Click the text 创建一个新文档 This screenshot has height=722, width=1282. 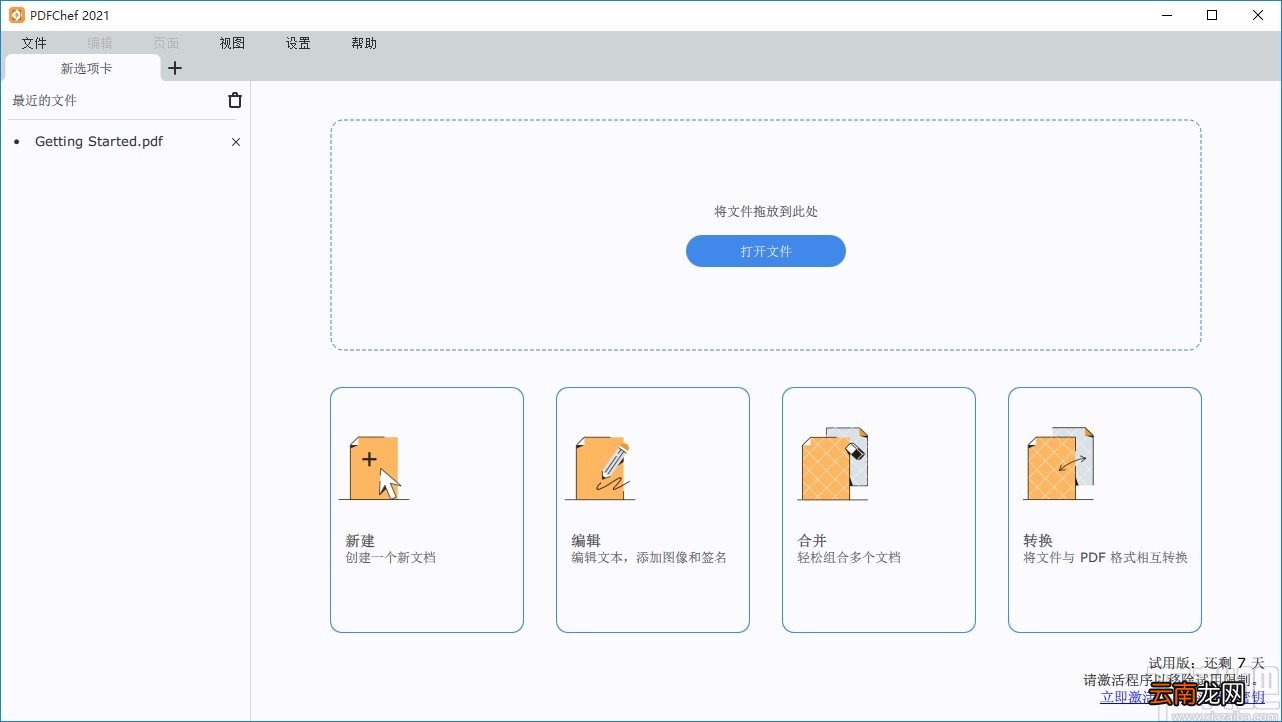click(391, 558)
